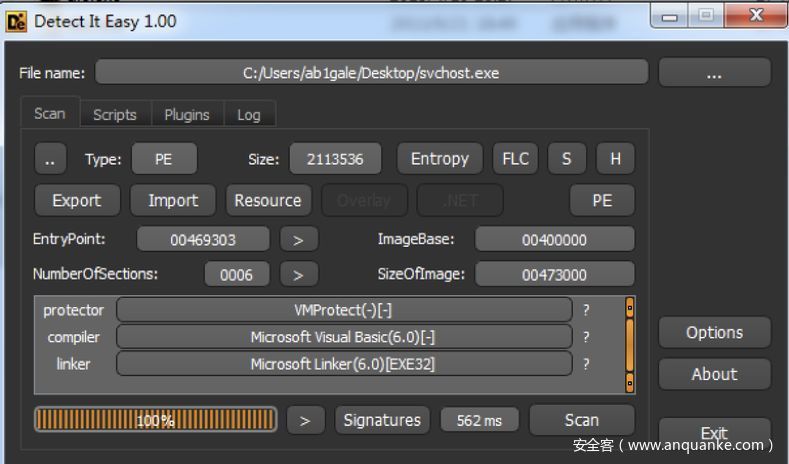Click the S strings button
Viewport: 789px width, 464px height.
point(567,159)
